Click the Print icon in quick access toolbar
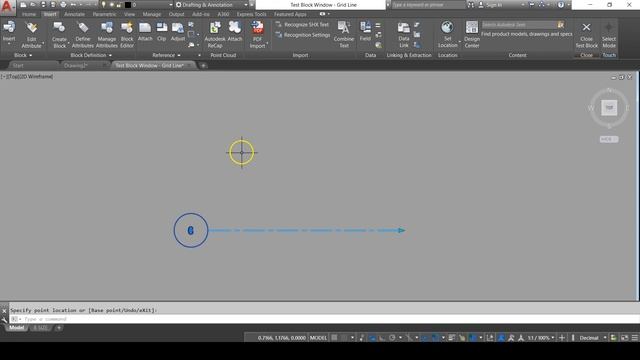640x360 pixels. [63, 5]
